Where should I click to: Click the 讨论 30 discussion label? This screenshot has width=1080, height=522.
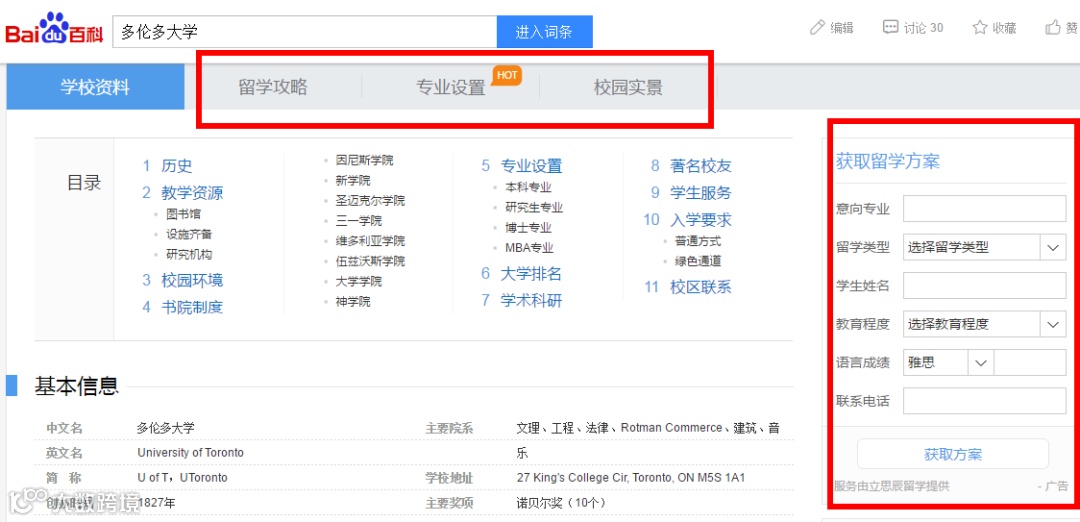pyautogui.click(x=923, y=28)
